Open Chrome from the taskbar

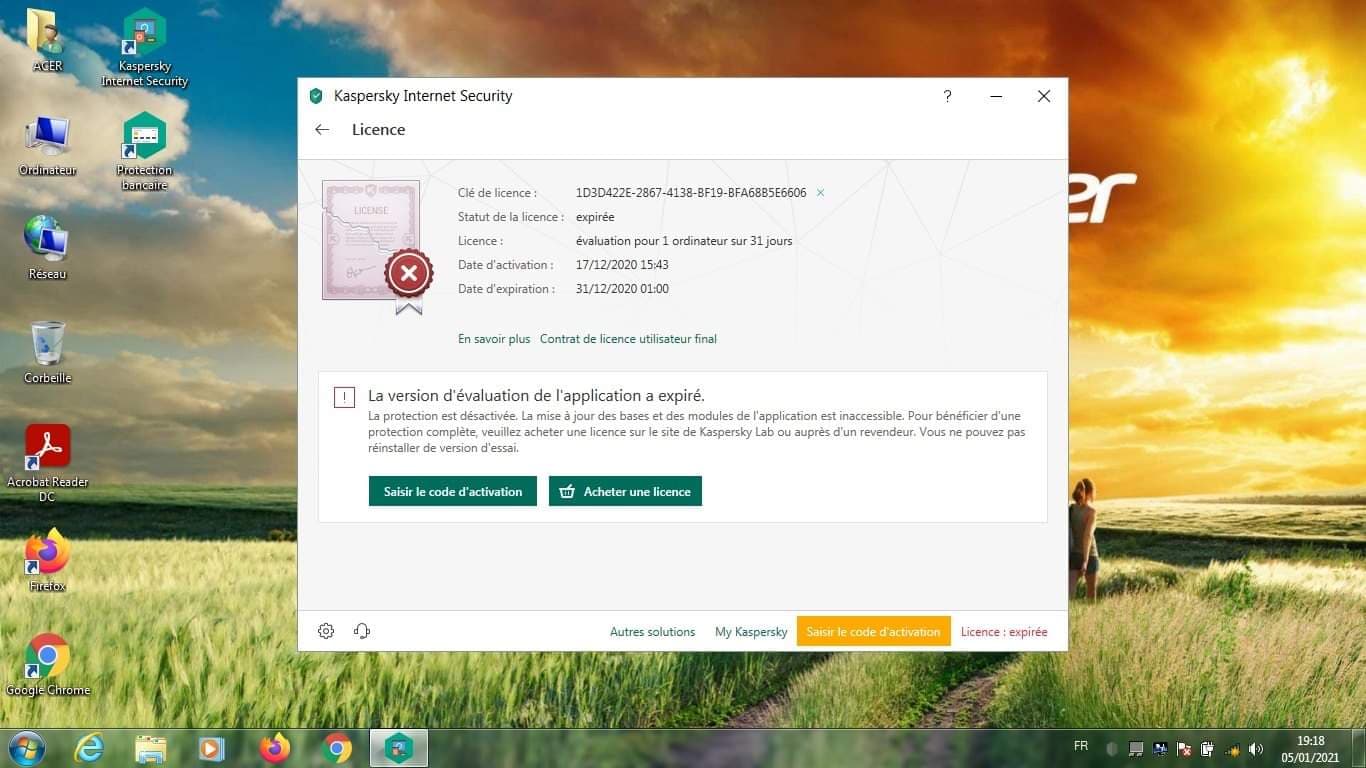pyautogui.click(x=337, y=748)
